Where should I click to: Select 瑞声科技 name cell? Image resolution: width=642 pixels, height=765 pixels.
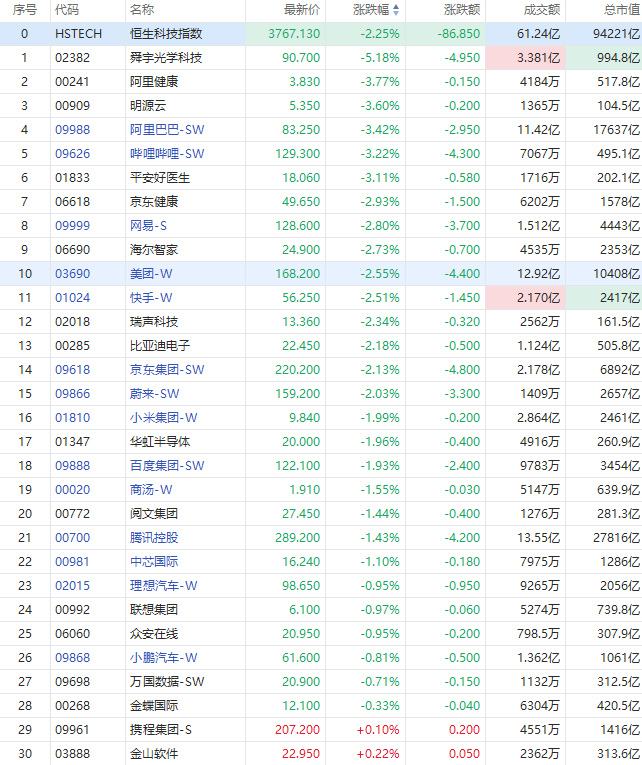point(154,322)
